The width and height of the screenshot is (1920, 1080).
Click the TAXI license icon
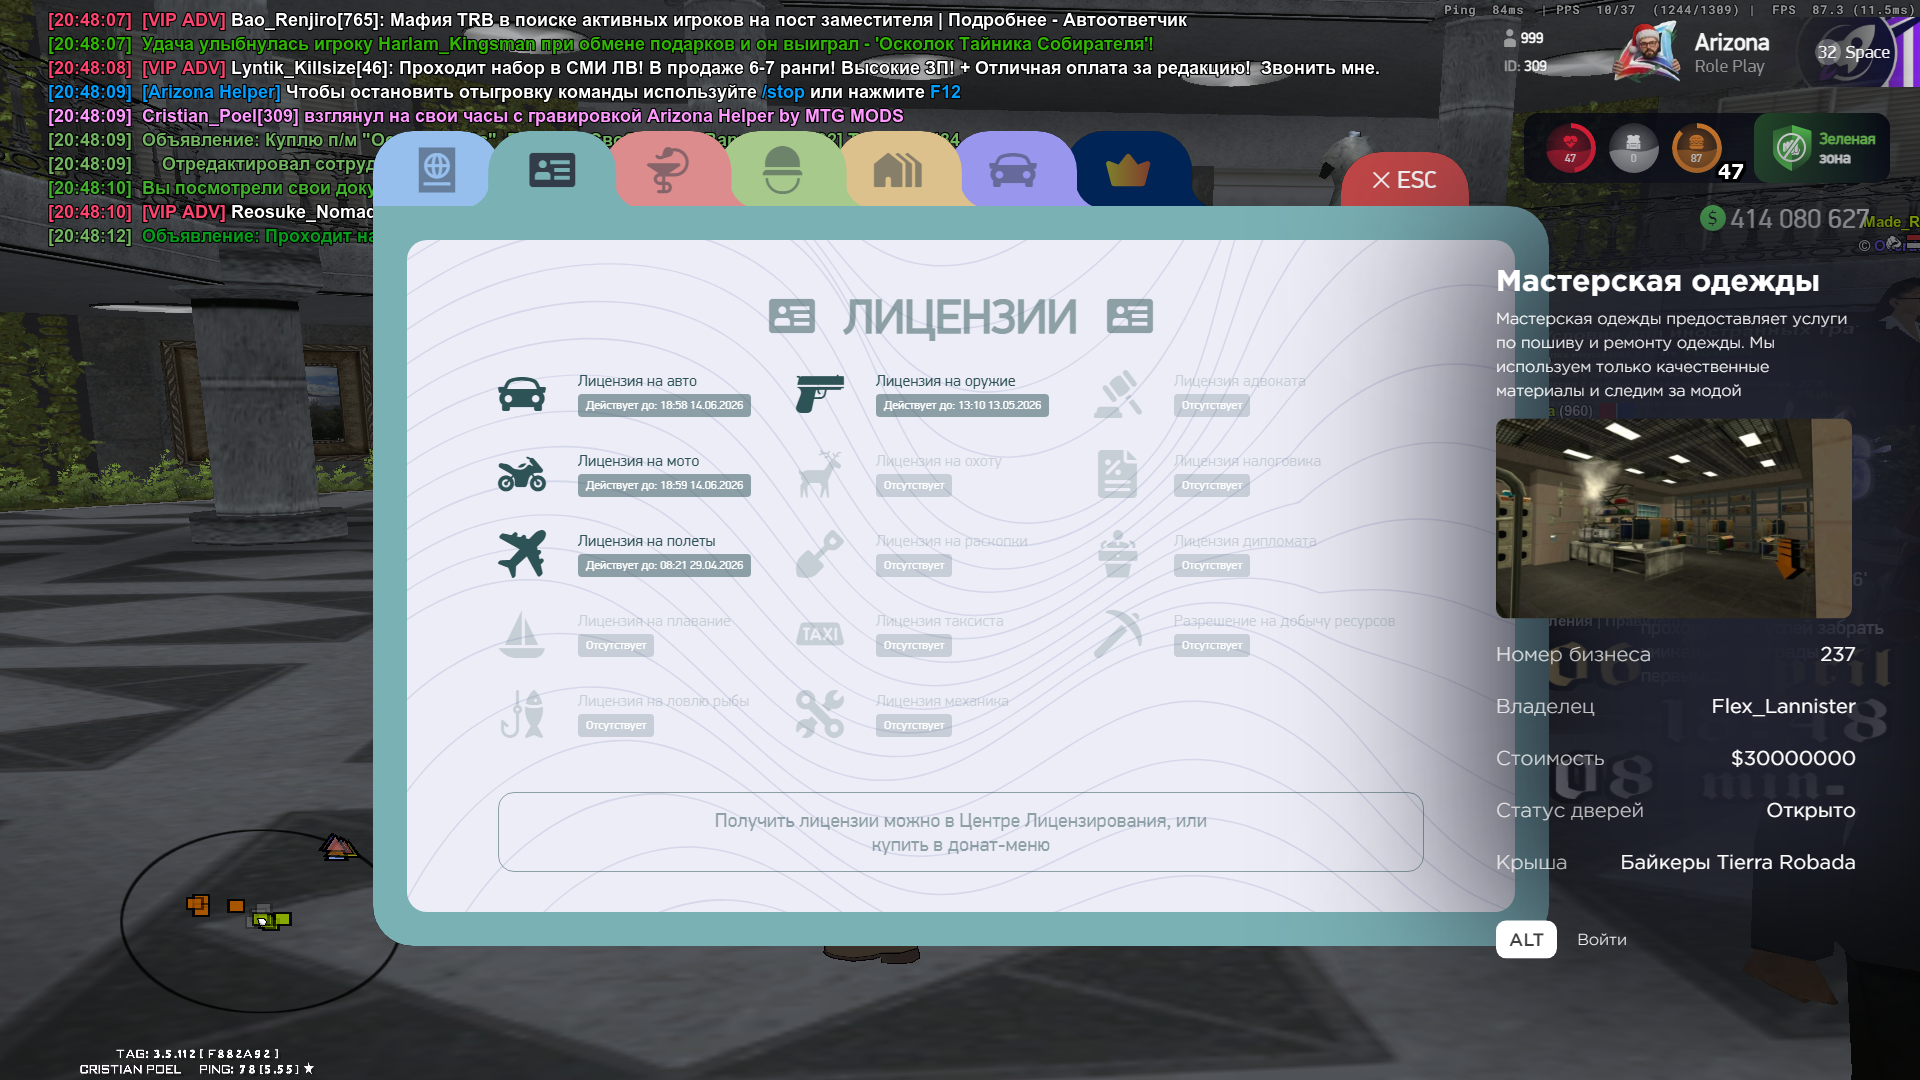pos(820,634)
